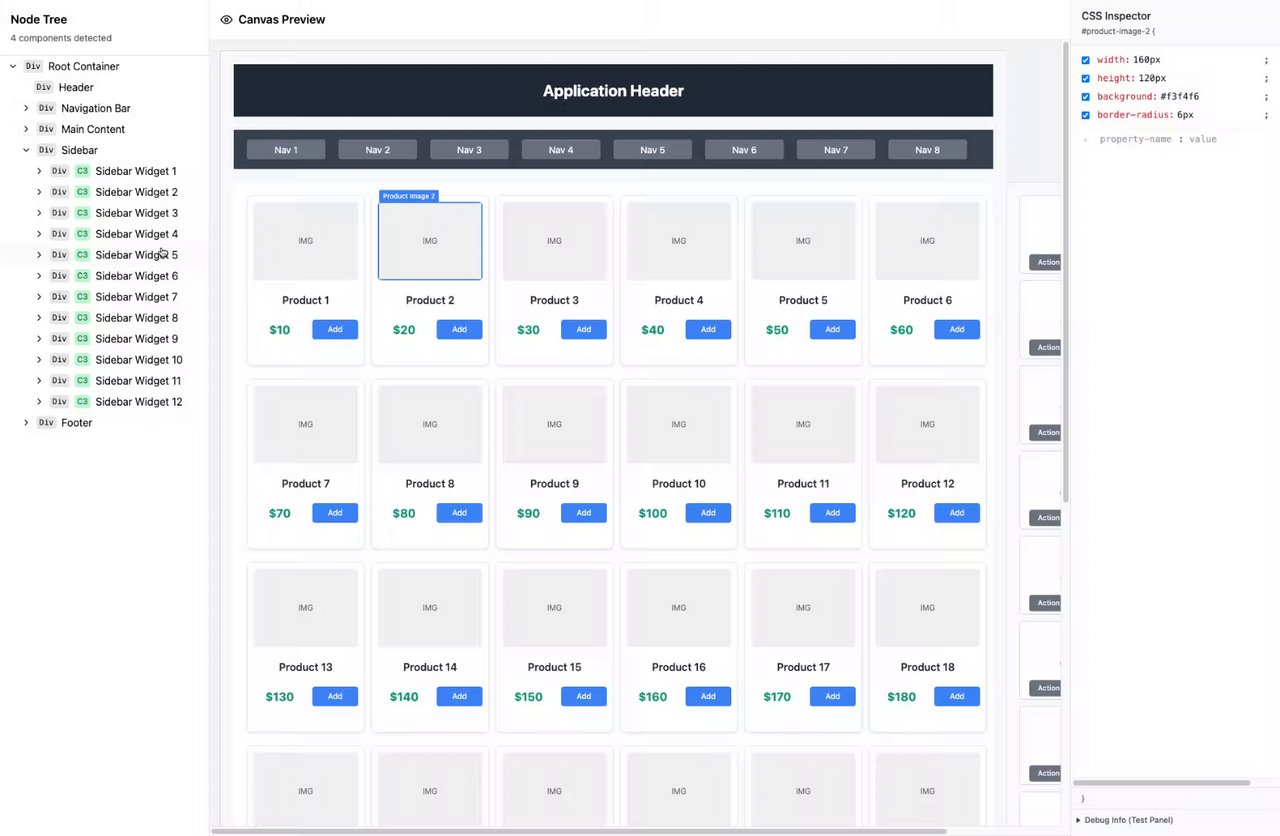
Task: Click Nav 4 in the navigation bar
Action: 561,150
